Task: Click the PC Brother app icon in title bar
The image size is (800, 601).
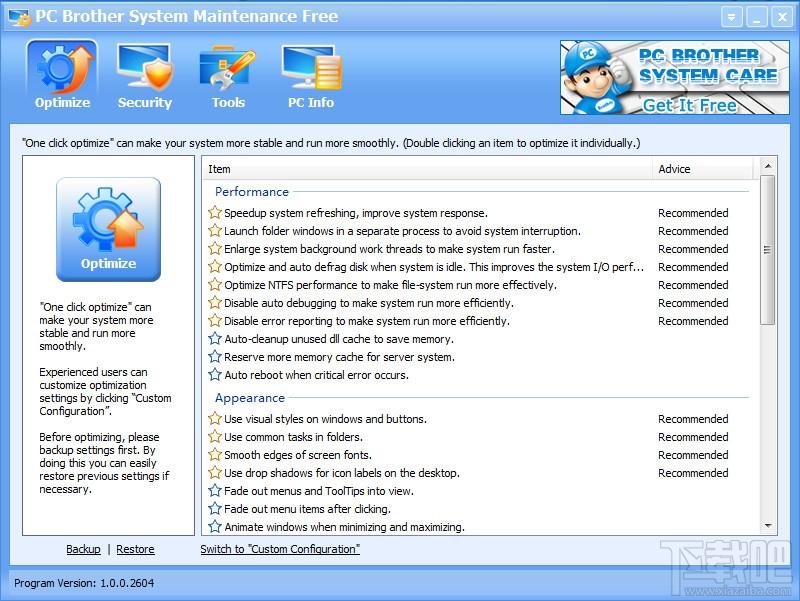Action: pos(20,17)
